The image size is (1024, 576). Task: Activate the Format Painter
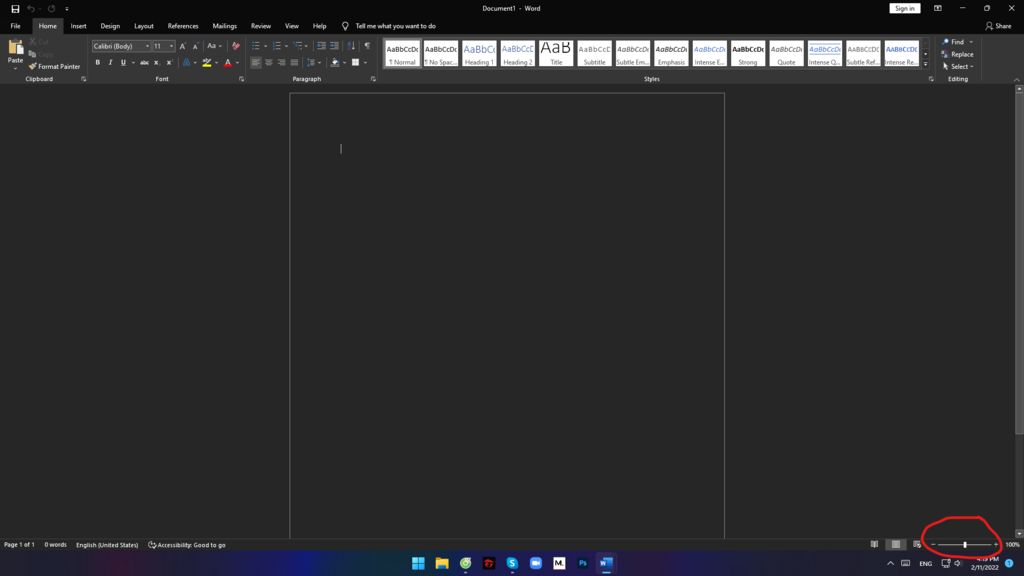pos(54,67)
